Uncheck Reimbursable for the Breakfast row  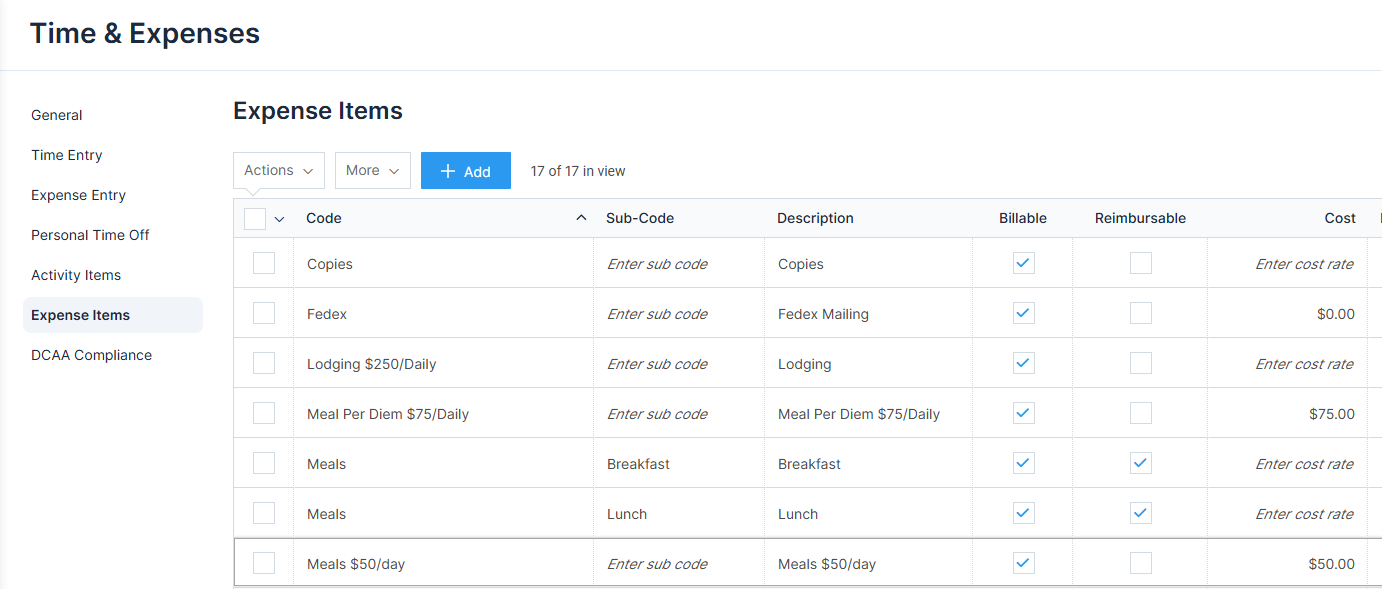pyautogui.click(x=1140, y=462)
